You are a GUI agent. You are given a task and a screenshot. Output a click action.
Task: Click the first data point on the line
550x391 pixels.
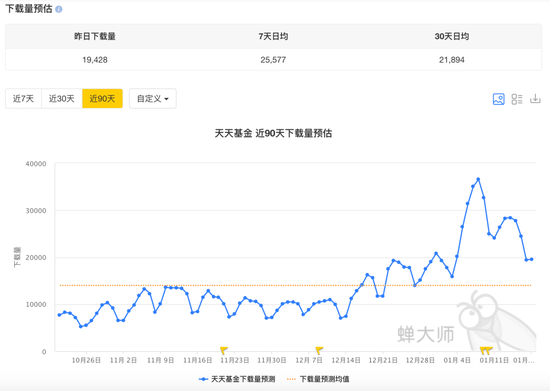tap(59, 315)
